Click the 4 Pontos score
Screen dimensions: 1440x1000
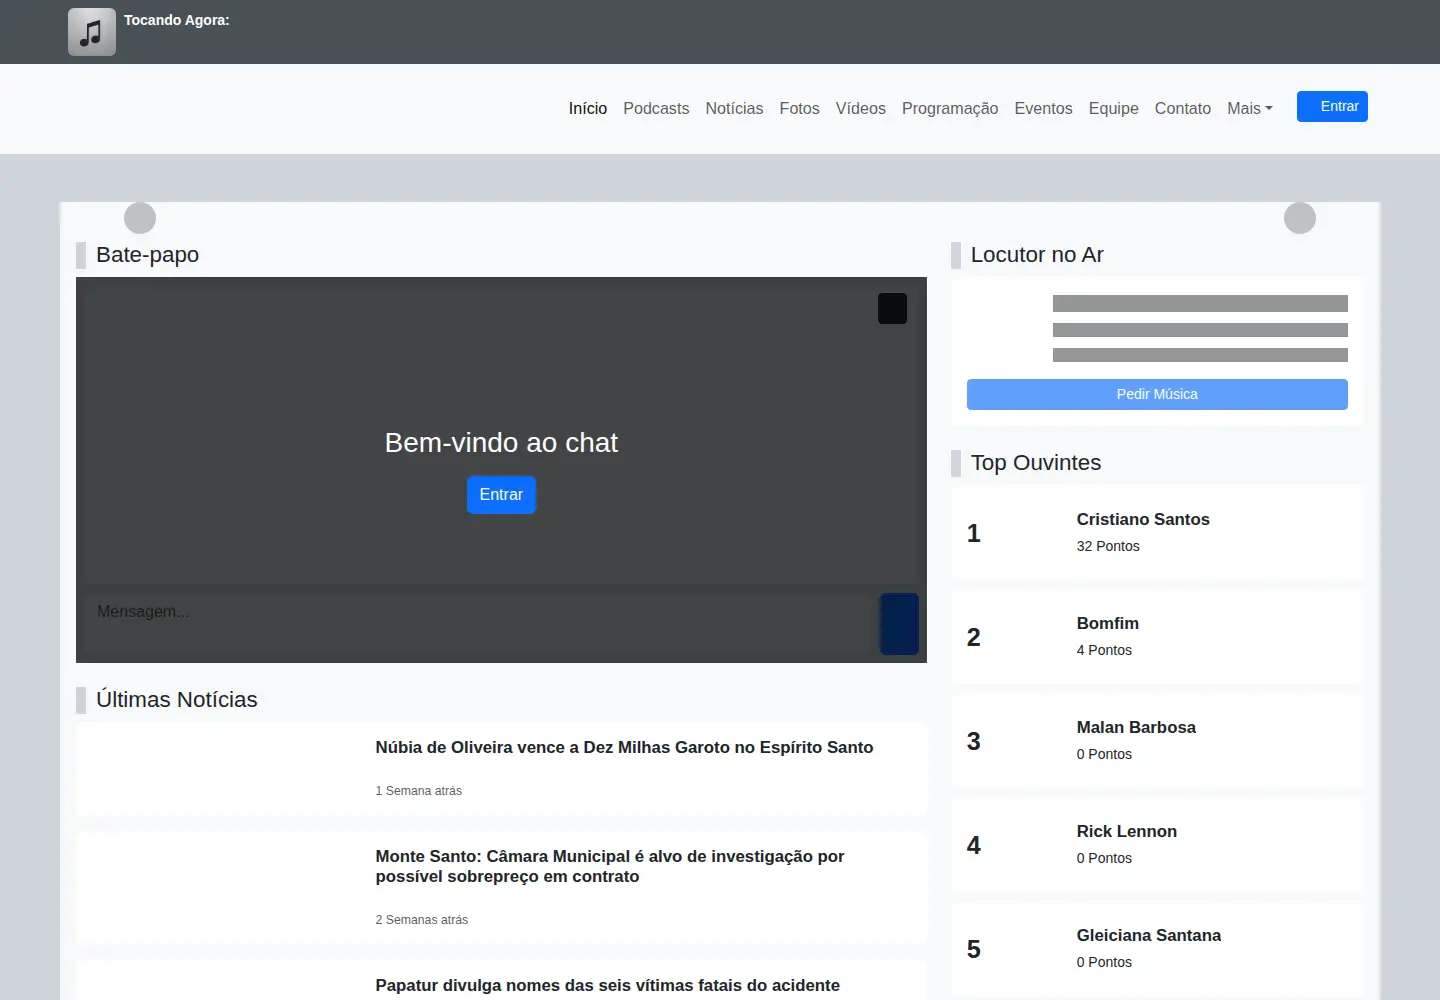(x=1104, y=650)
